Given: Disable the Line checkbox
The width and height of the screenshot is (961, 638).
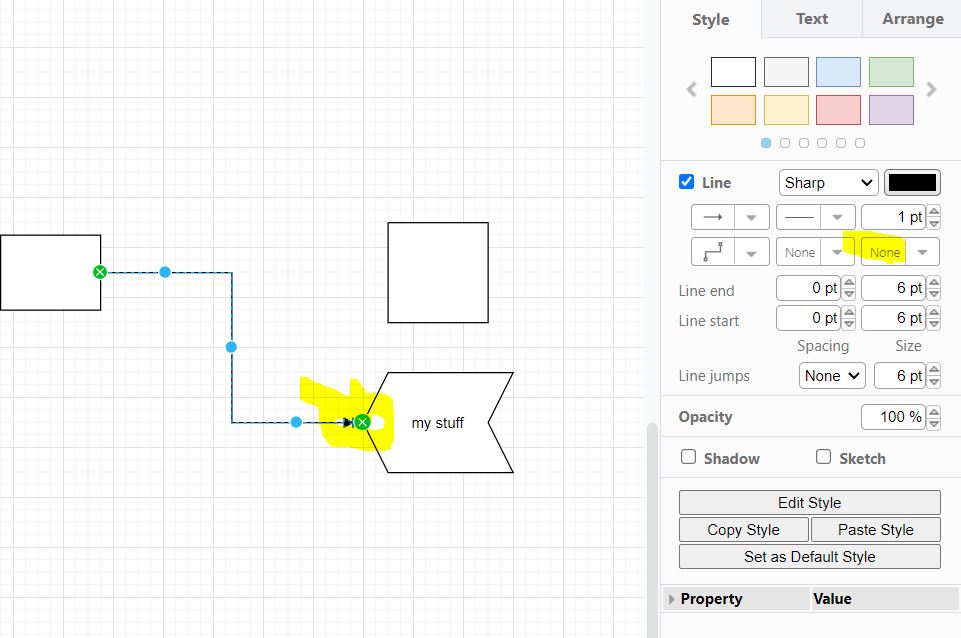Looking at the screenshot, I should coord(686,182).
